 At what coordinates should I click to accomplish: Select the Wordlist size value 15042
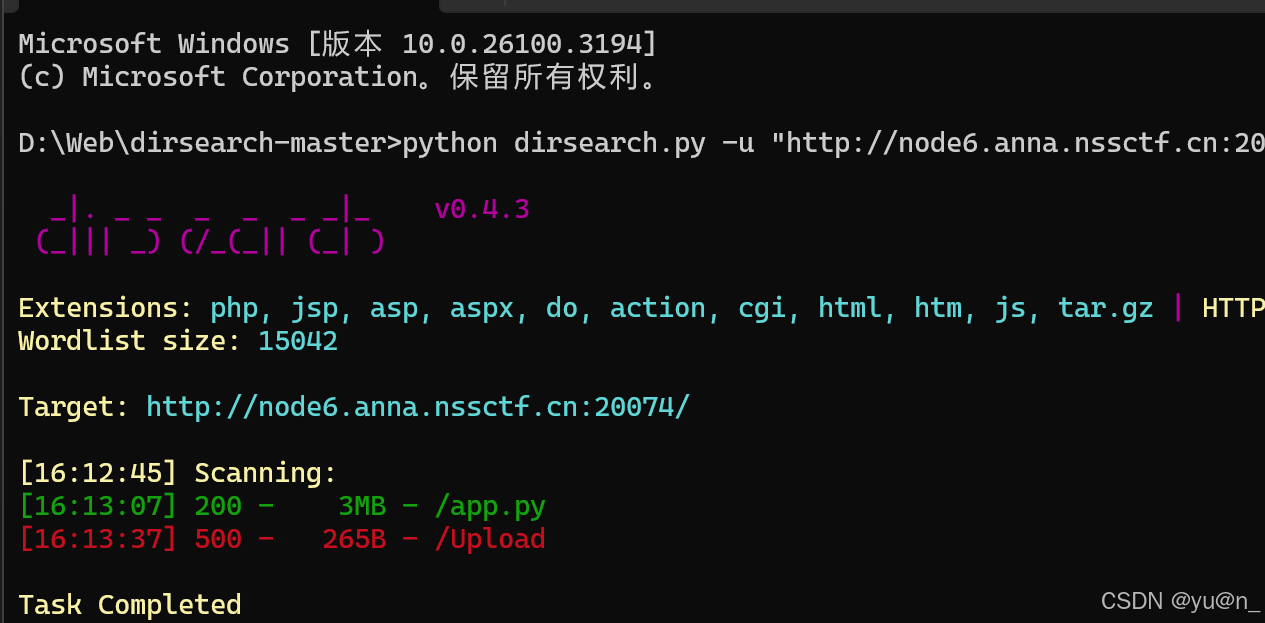click(297, 340)
